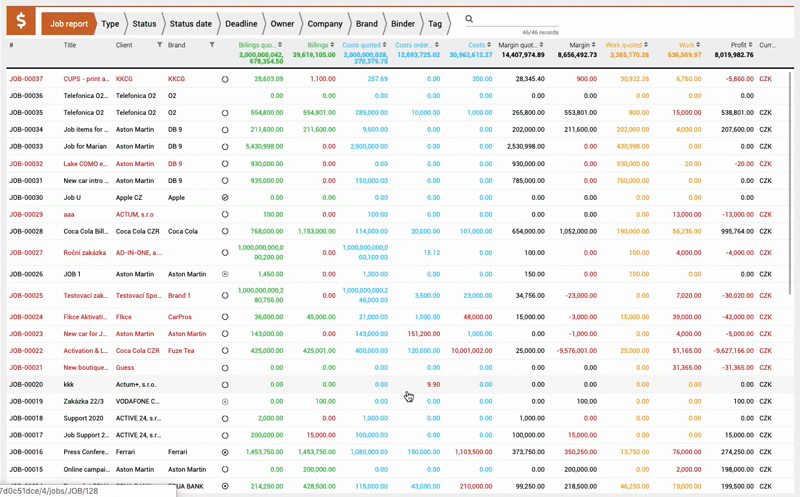Click status circle icon for JOB-00022

tap(225, 351)
